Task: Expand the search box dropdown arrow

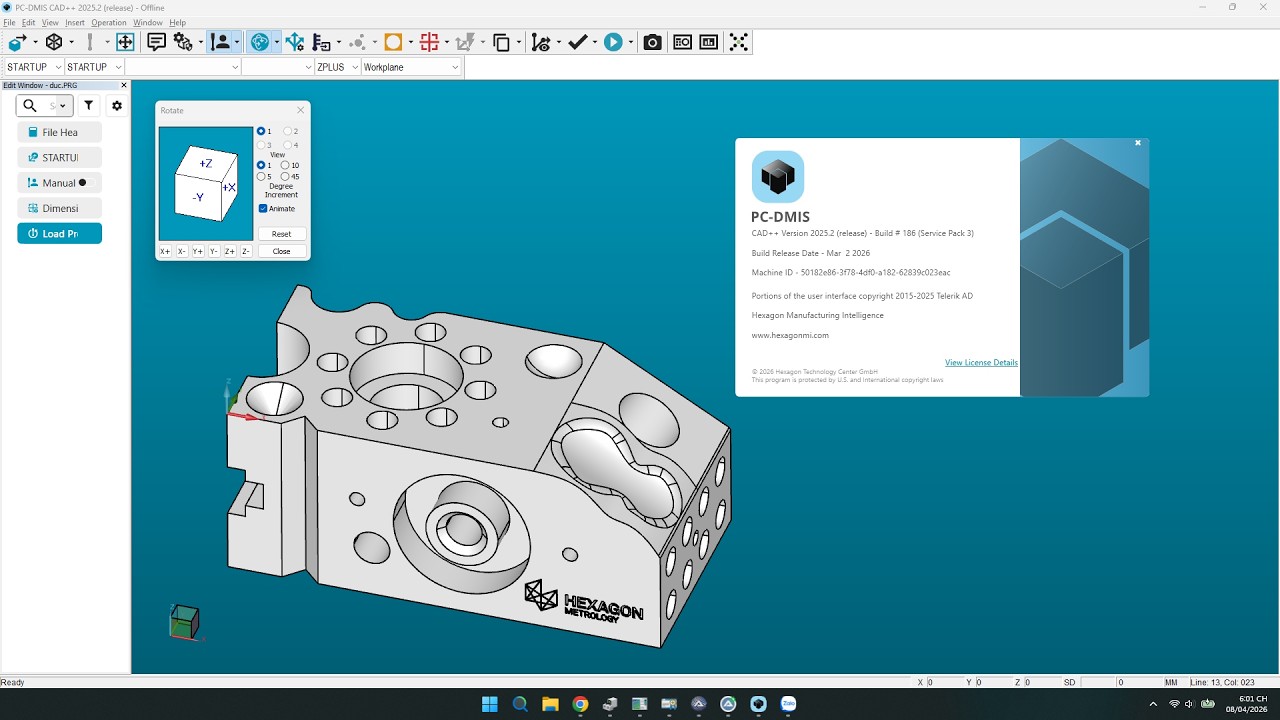Action: [x=63, y=105]
